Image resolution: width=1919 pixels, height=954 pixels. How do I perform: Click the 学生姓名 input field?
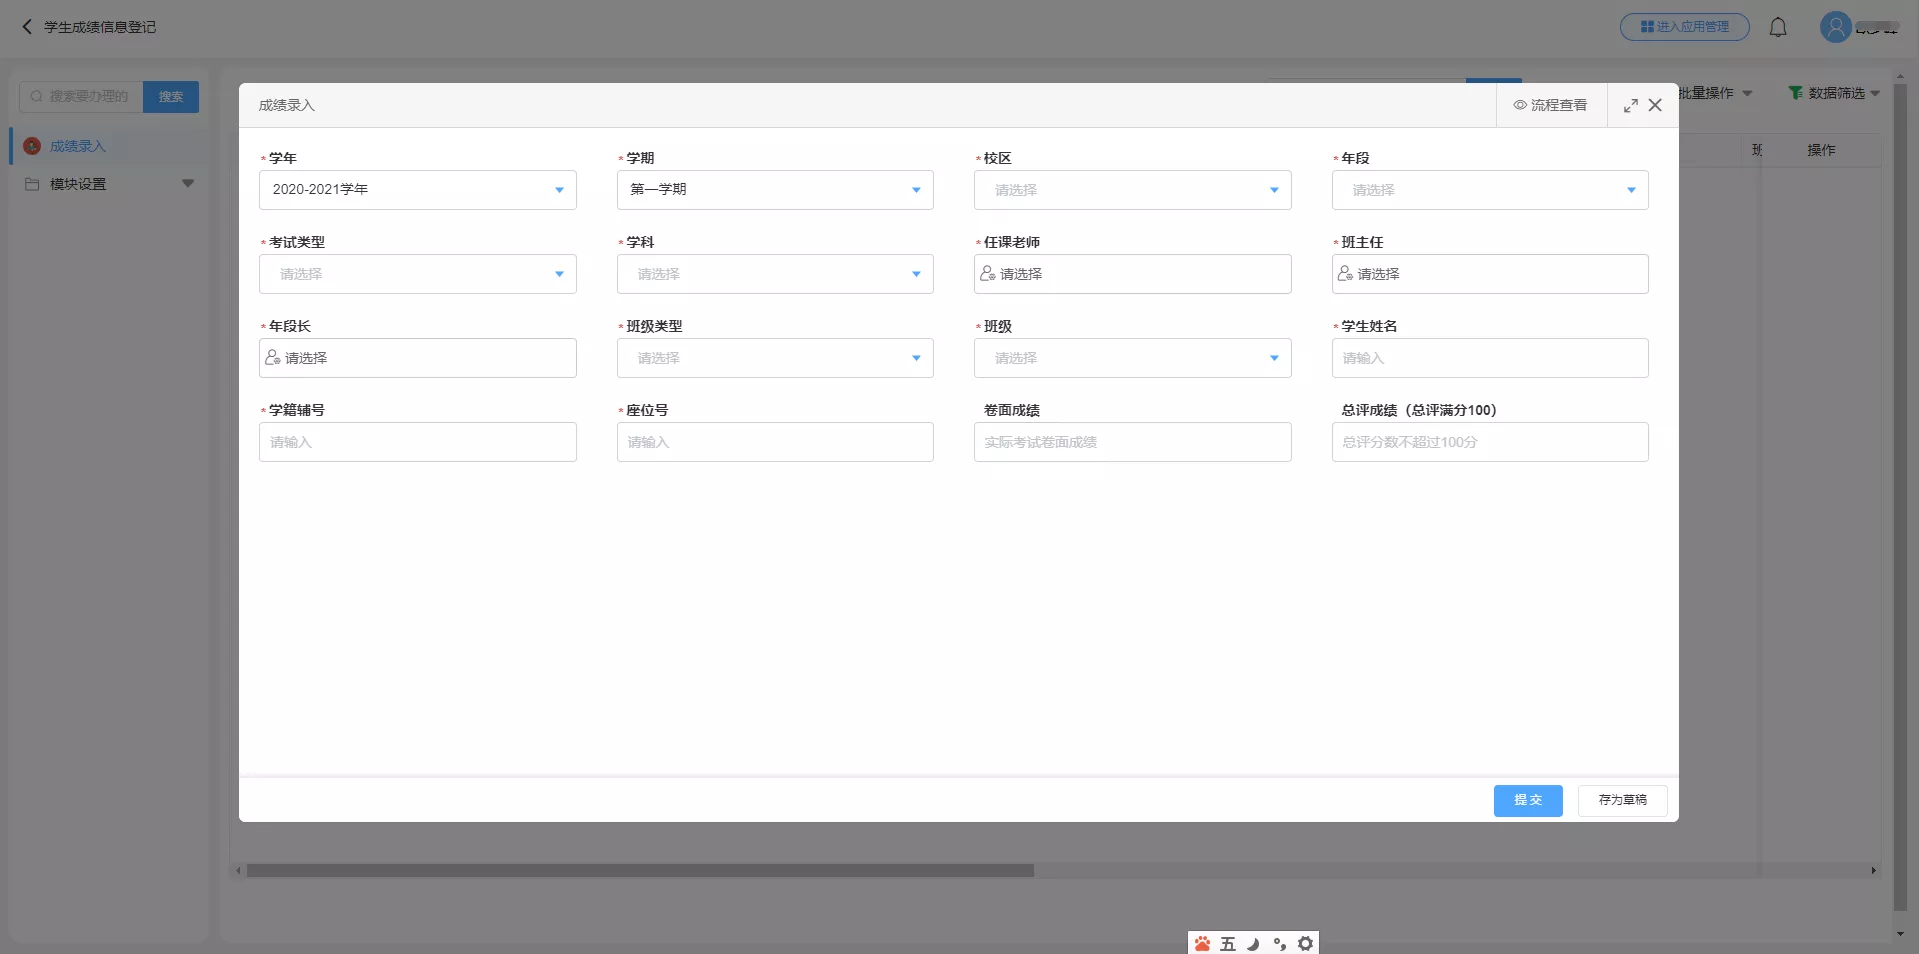(x=1490, y=358)
